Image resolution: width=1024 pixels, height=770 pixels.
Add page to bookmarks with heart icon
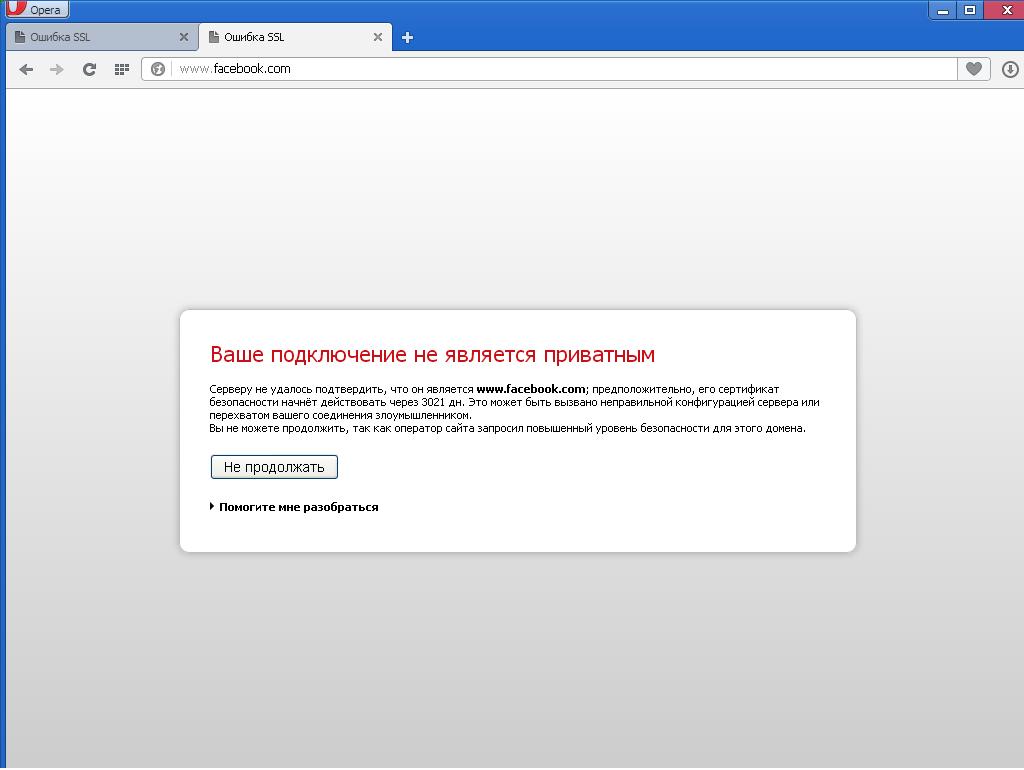click(974, 69)
